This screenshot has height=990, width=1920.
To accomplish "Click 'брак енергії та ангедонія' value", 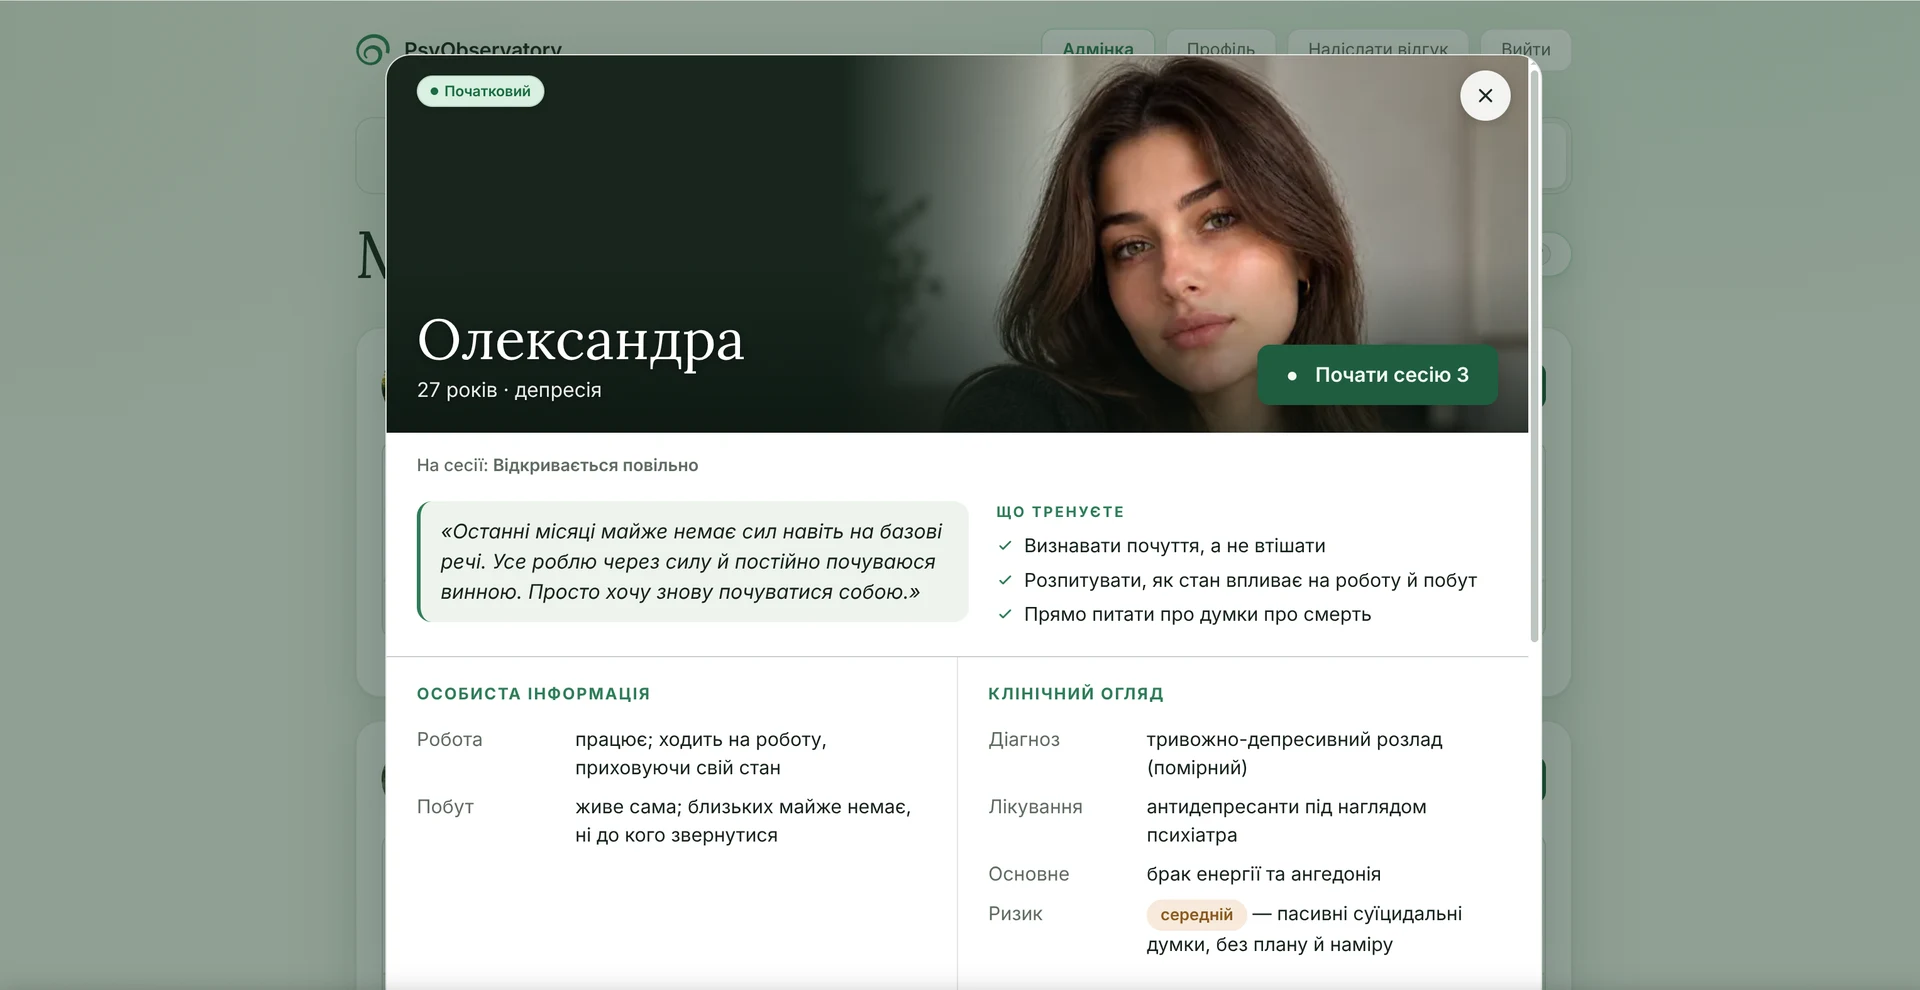I will pos(1263,874).
